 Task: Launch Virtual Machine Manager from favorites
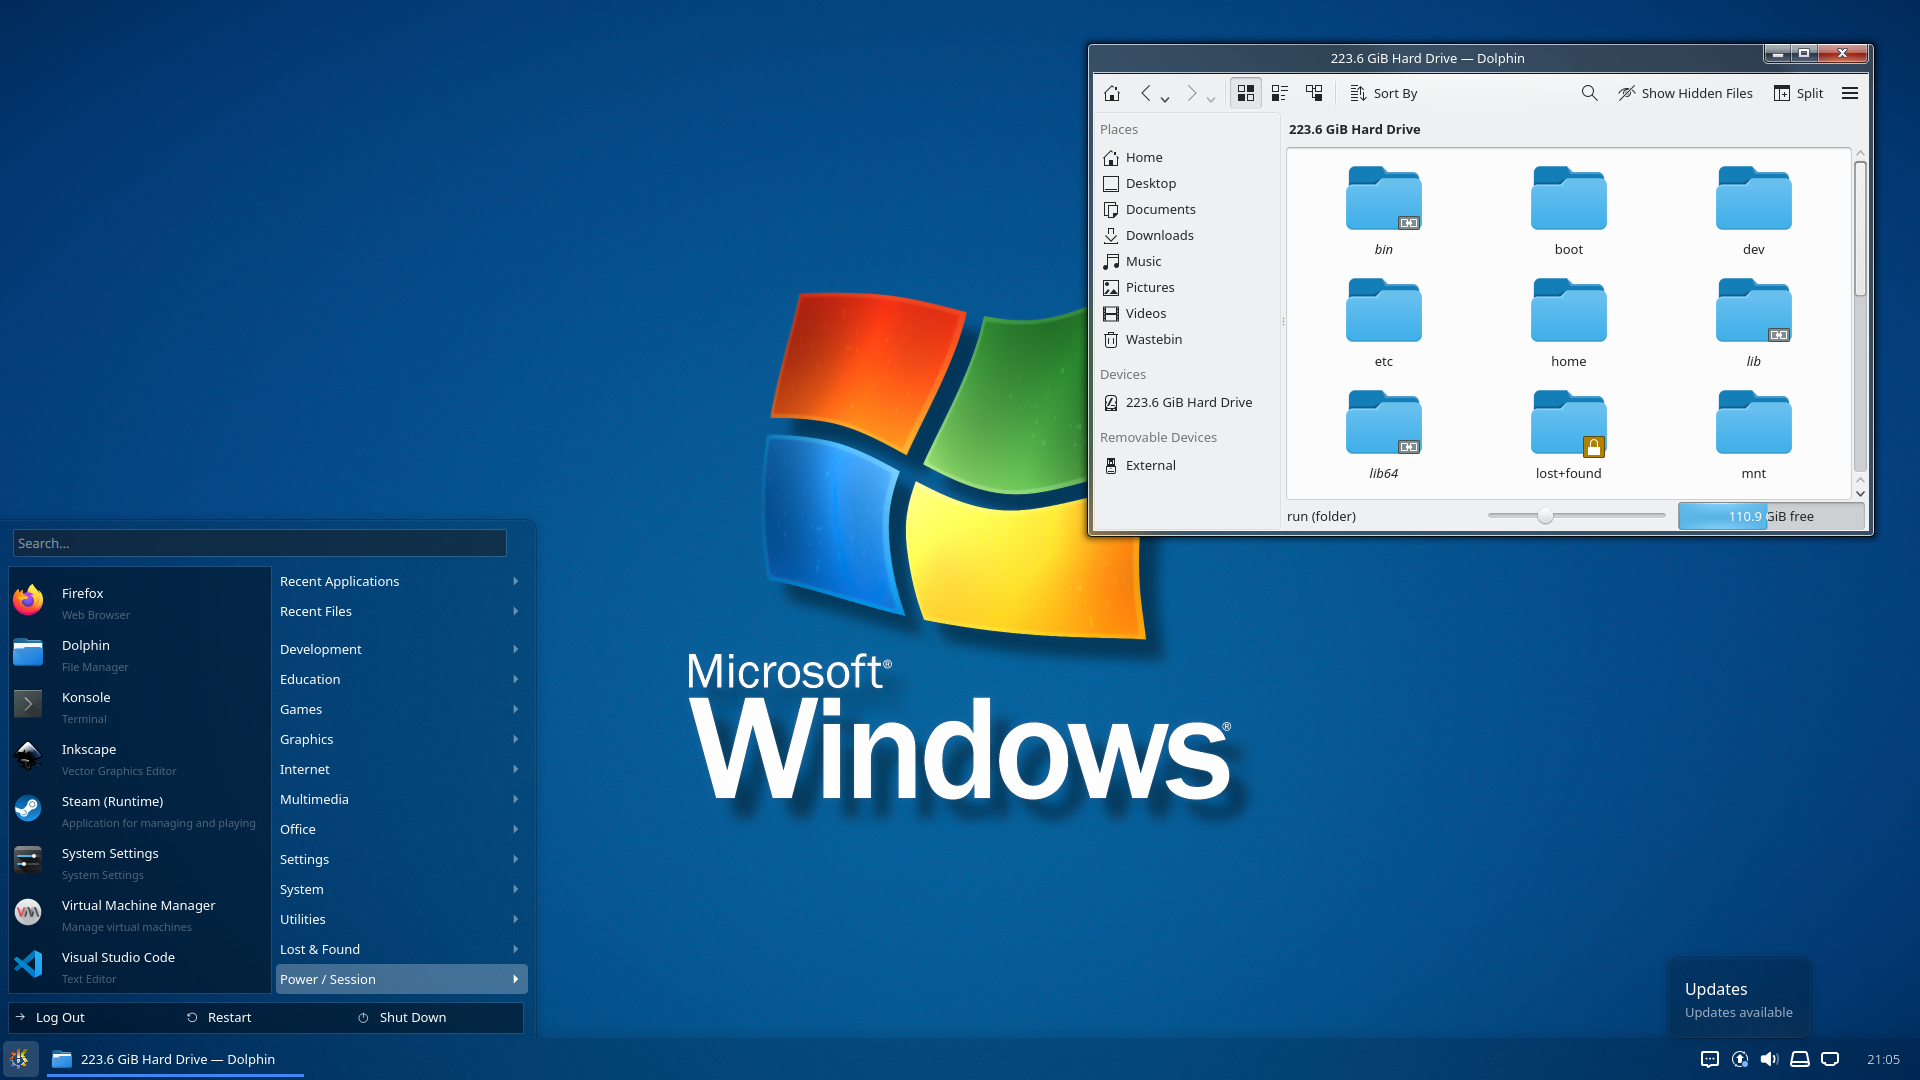click(x=140, y=915)
